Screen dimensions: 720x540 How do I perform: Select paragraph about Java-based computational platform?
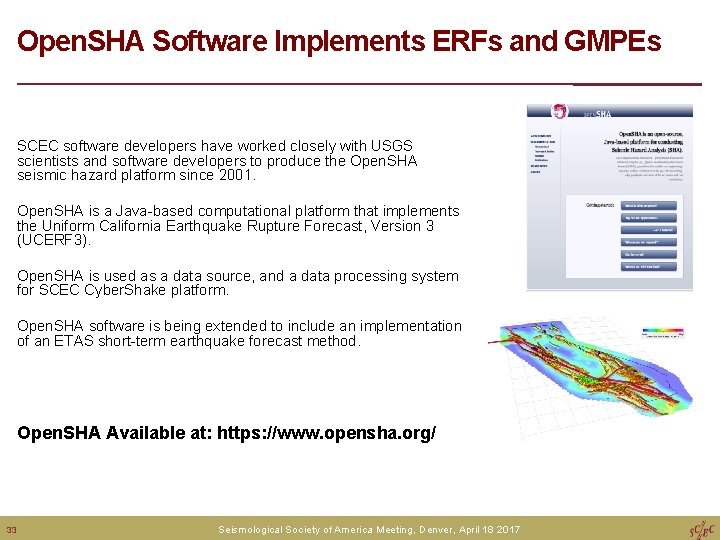point(238,225)
